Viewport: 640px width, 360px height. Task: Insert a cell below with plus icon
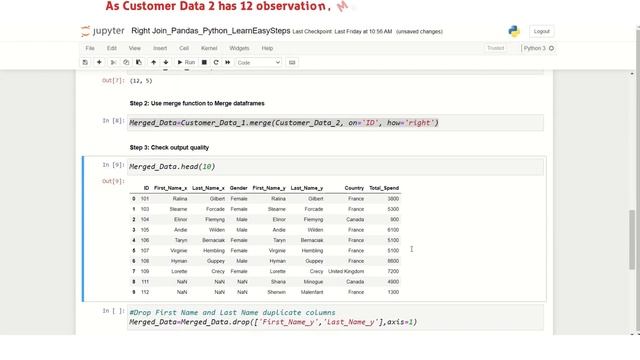99,62
